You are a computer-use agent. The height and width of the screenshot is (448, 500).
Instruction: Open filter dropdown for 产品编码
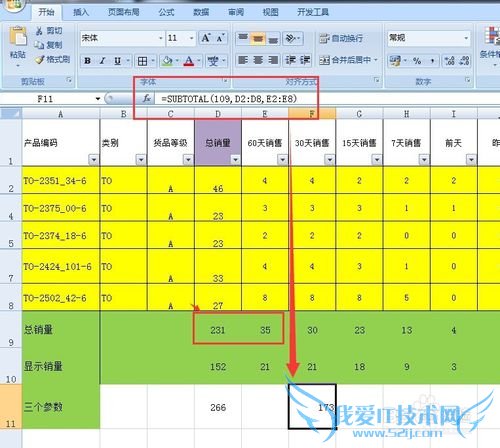(94, 160)
